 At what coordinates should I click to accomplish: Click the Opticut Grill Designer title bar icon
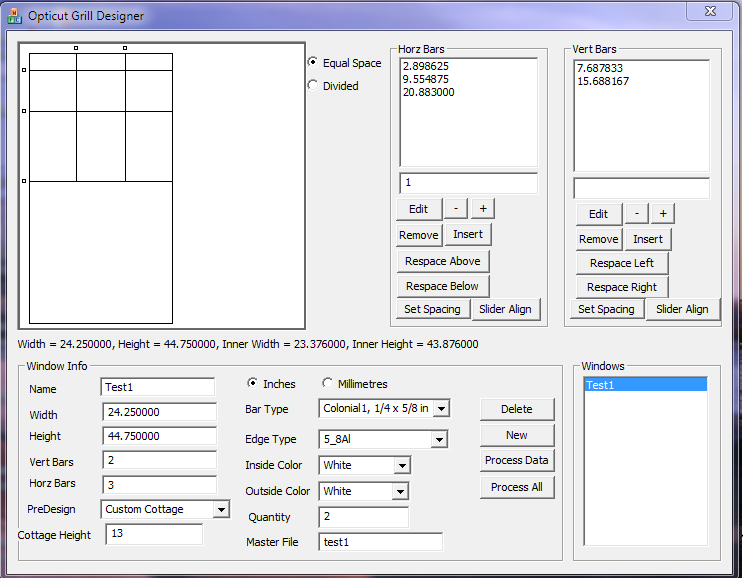click(15, 16)
